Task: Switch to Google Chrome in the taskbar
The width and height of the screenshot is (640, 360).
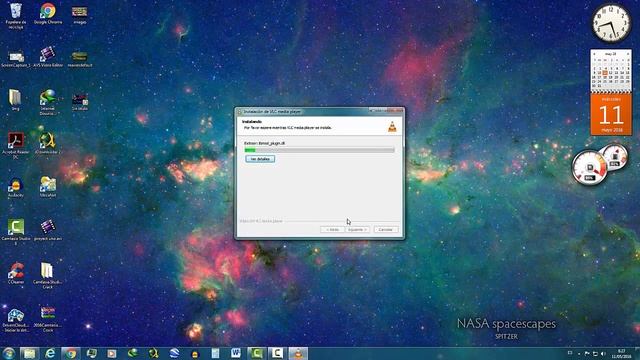Action: [x=71, y=353]
